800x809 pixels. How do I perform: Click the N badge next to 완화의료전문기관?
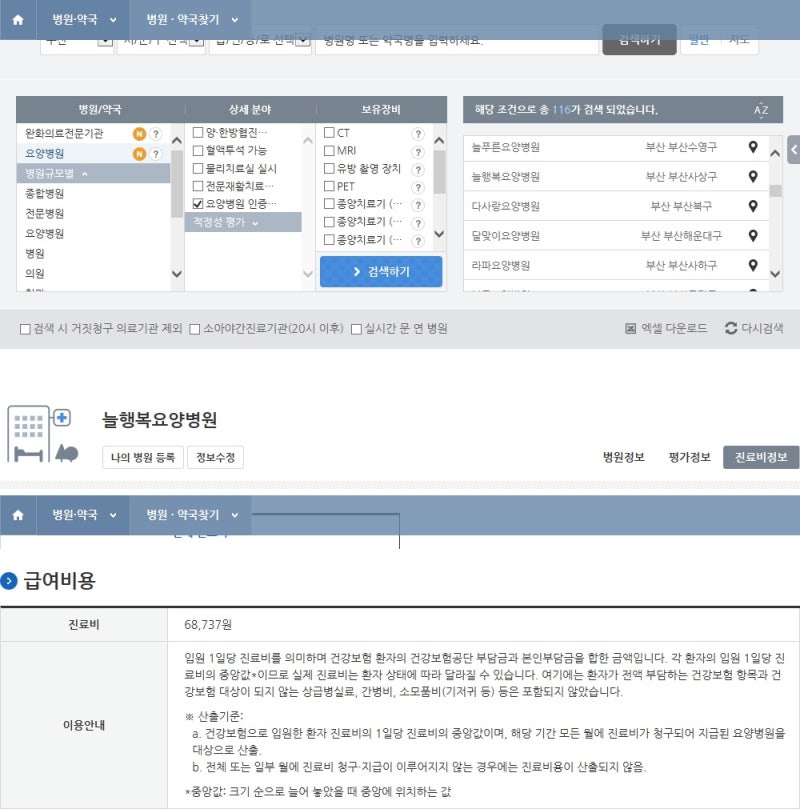(139, 134)
